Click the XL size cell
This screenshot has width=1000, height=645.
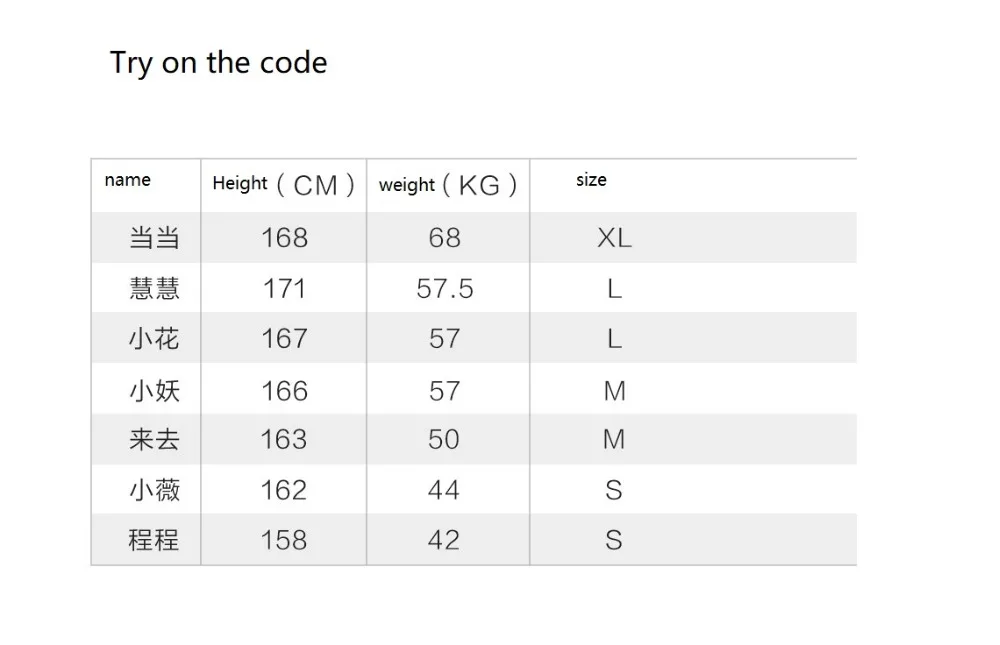[614, 238]
